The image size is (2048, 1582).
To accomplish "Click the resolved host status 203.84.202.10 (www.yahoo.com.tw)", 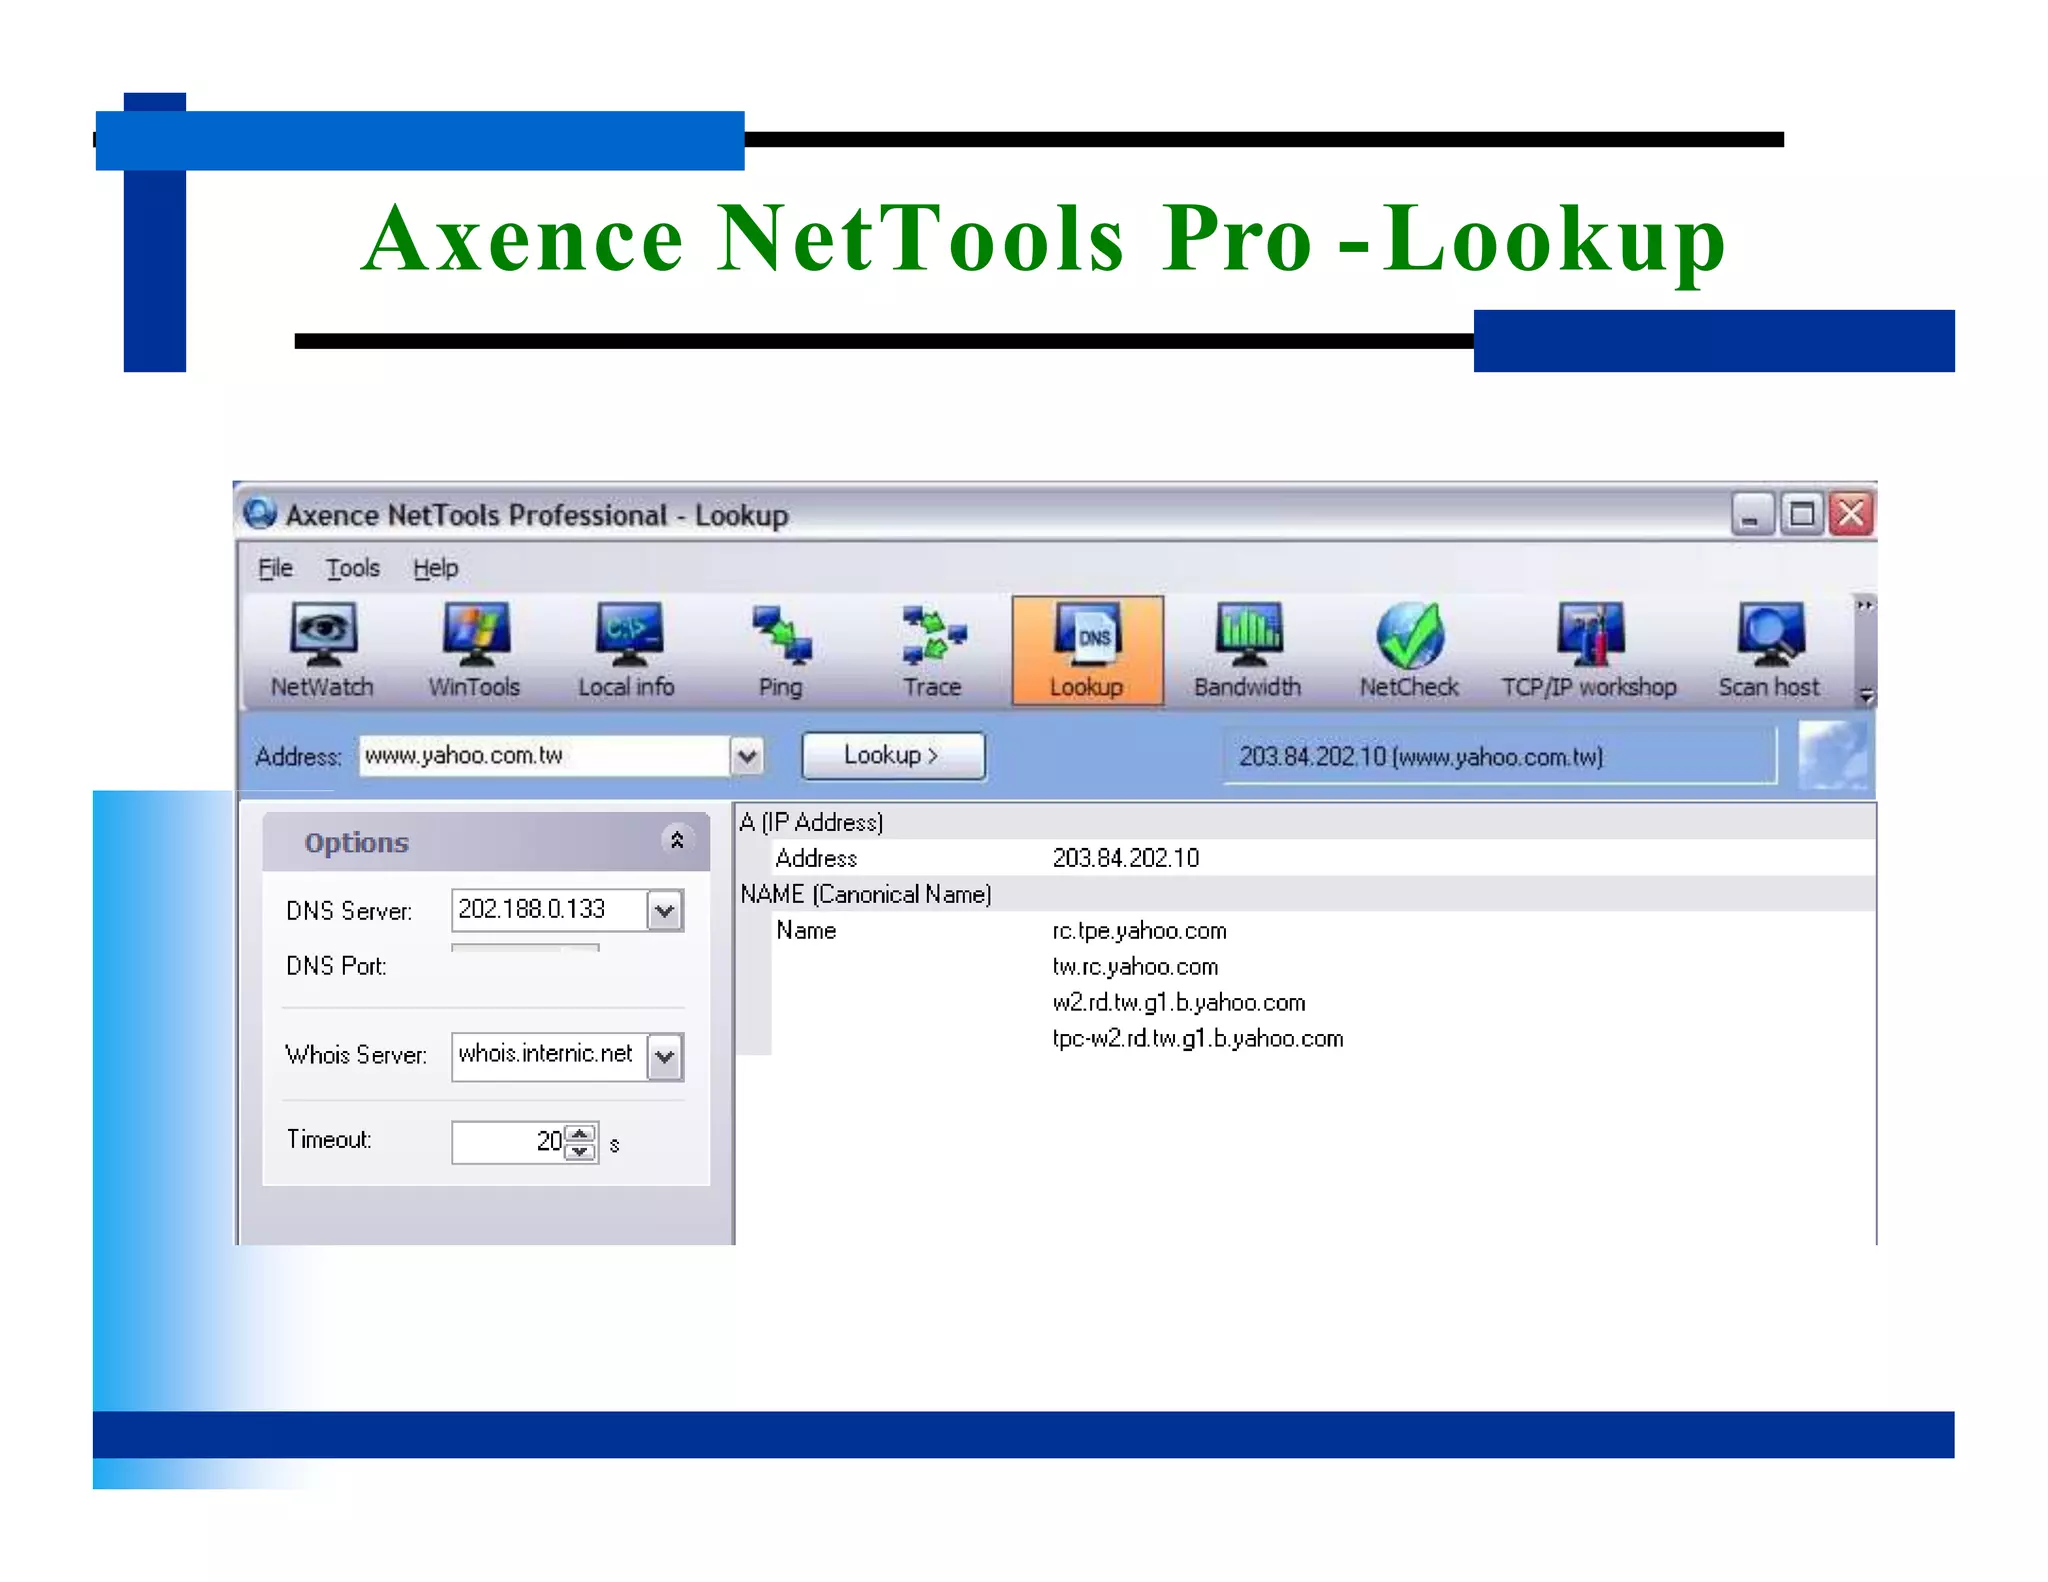I will pos(1499,757).
